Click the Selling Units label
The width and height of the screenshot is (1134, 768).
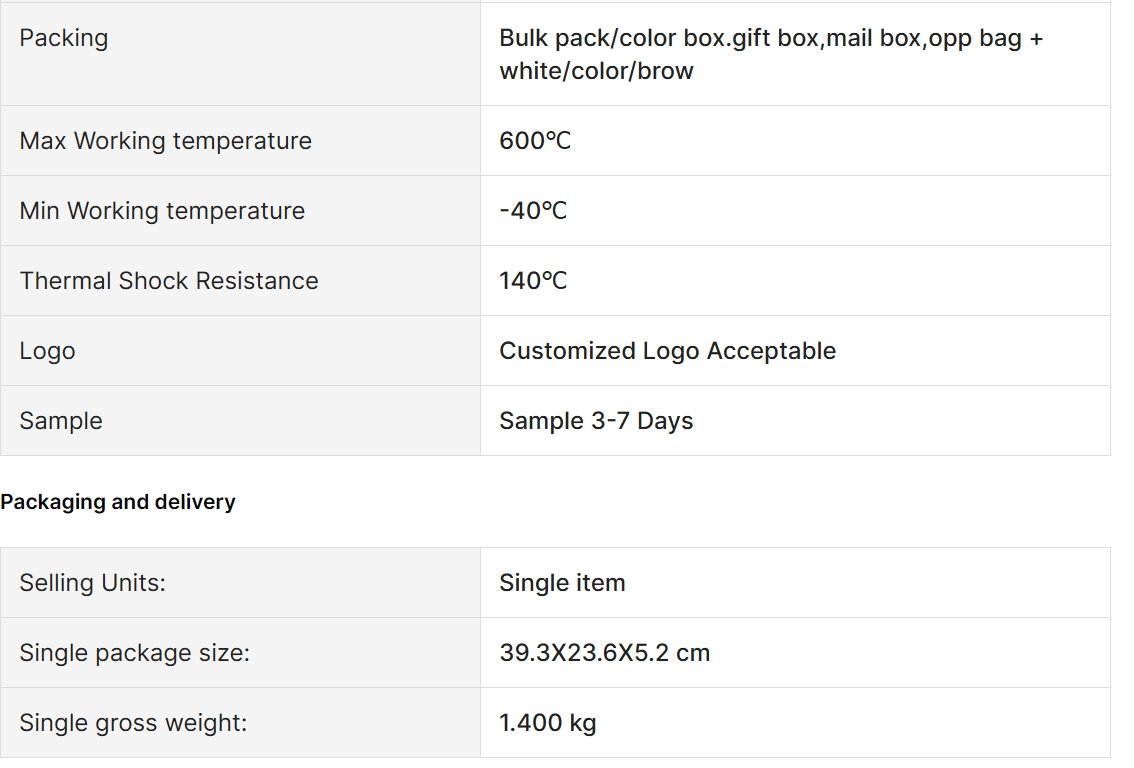(93, 583)
